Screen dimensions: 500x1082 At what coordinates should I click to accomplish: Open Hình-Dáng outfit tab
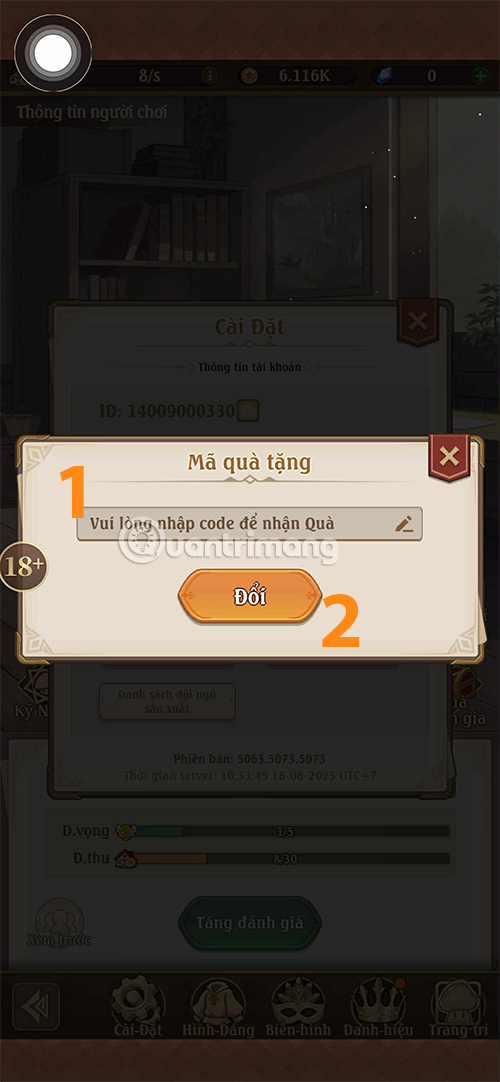[218, 1008]
